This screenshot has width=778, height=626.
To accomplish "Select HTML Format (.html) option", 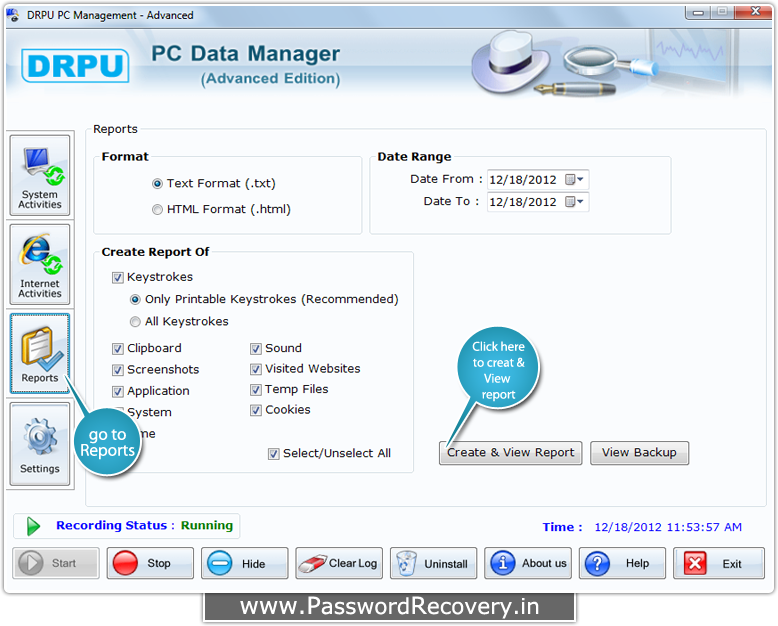I will tap(157, 209).
